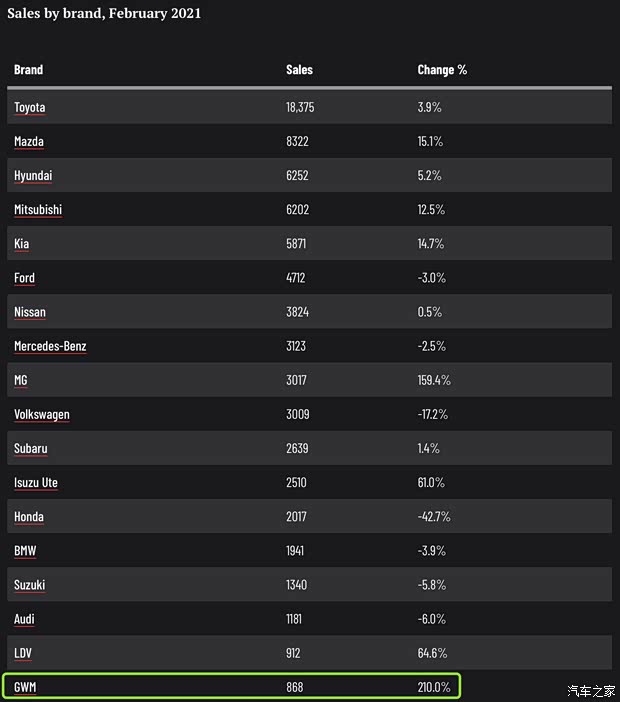Click the Change % column header

click(442, 70)
